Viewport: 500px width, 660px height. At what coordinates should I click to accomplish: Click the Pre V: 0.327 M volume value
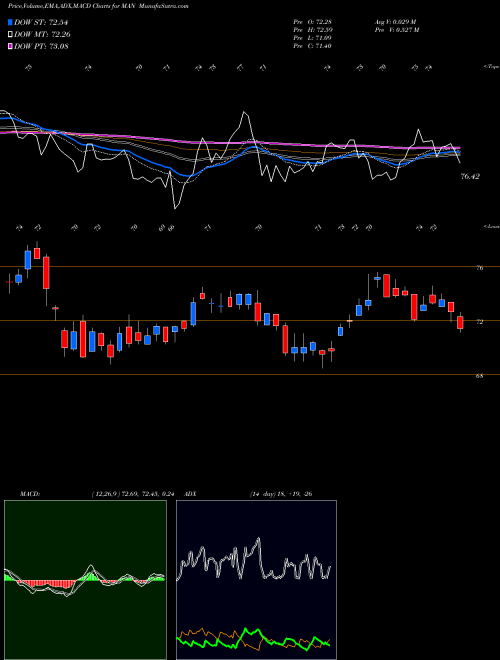tap(398, 30)
